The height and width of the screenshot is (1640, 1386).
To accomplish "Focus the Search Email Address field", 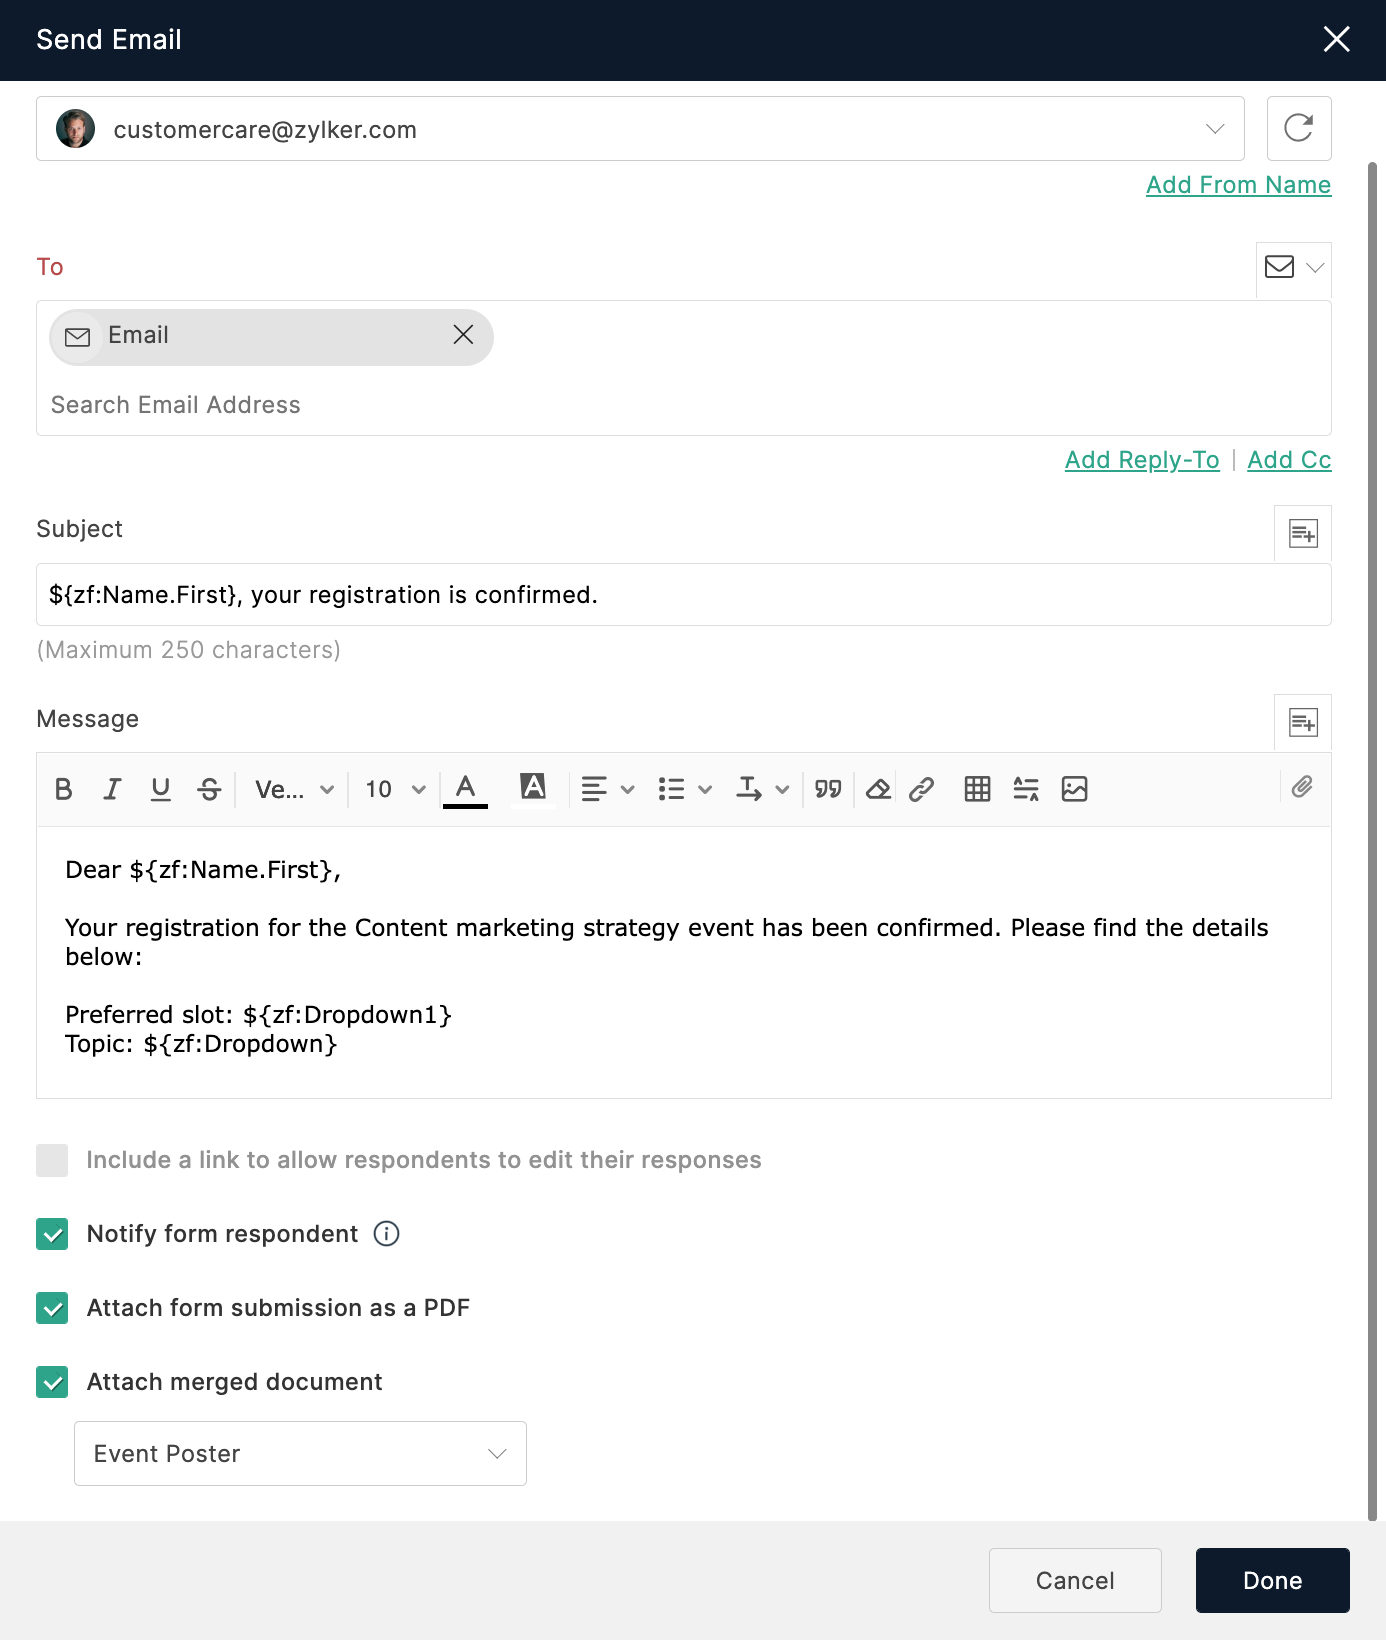I will [x=684, y=405].
